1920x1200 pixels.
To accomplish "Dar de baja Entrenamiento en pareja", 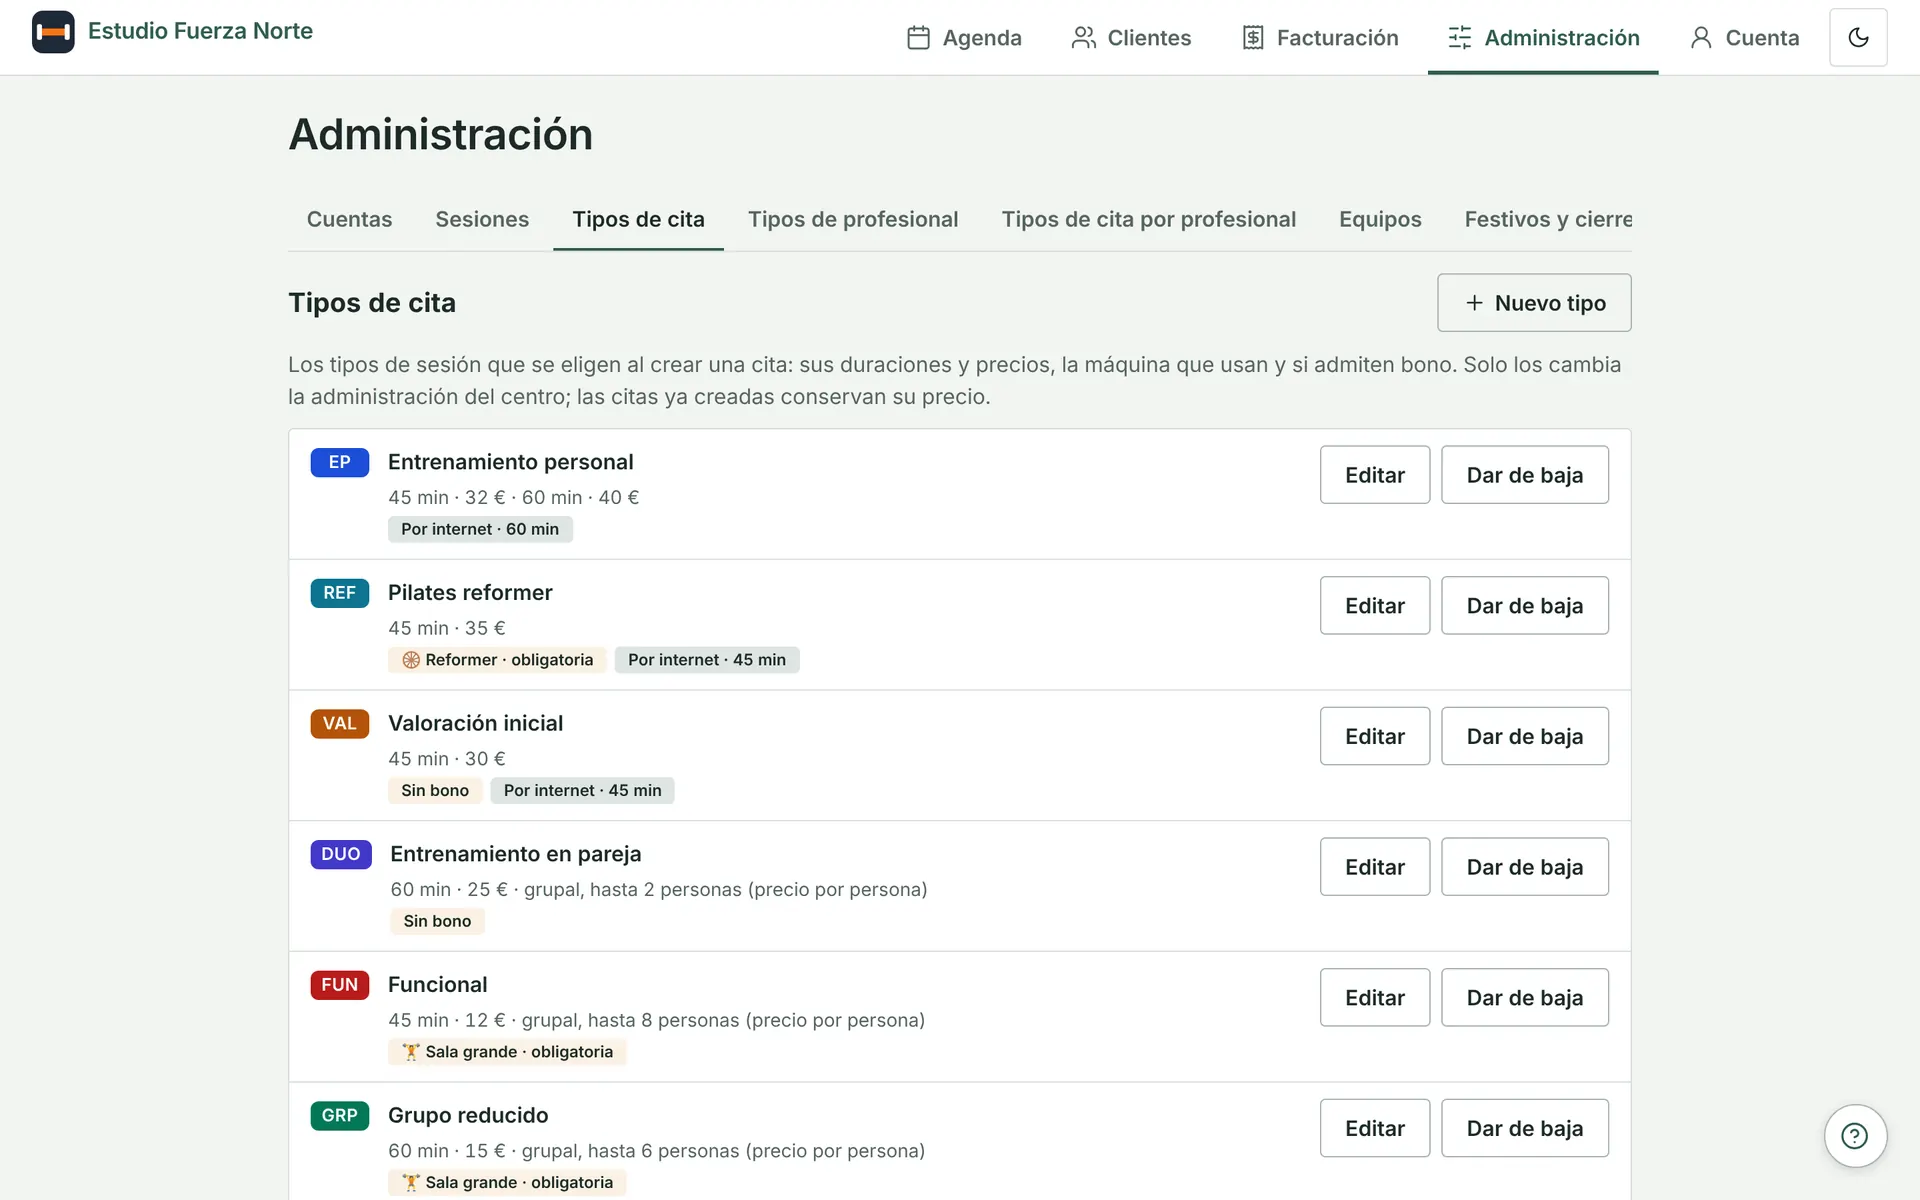I will point(1525,867).
